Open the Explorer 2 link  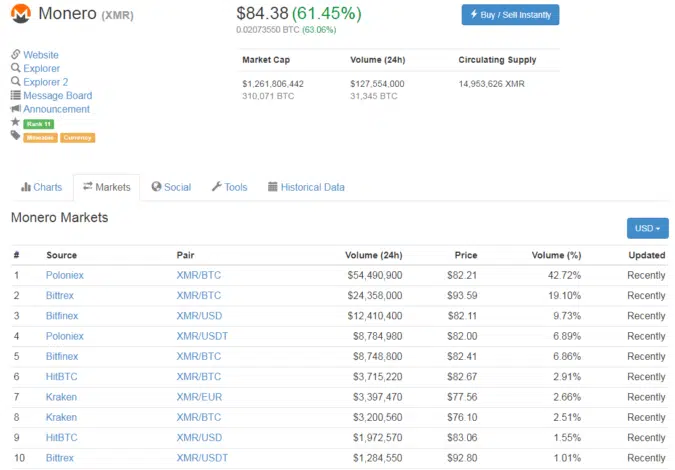coord(46,82)
